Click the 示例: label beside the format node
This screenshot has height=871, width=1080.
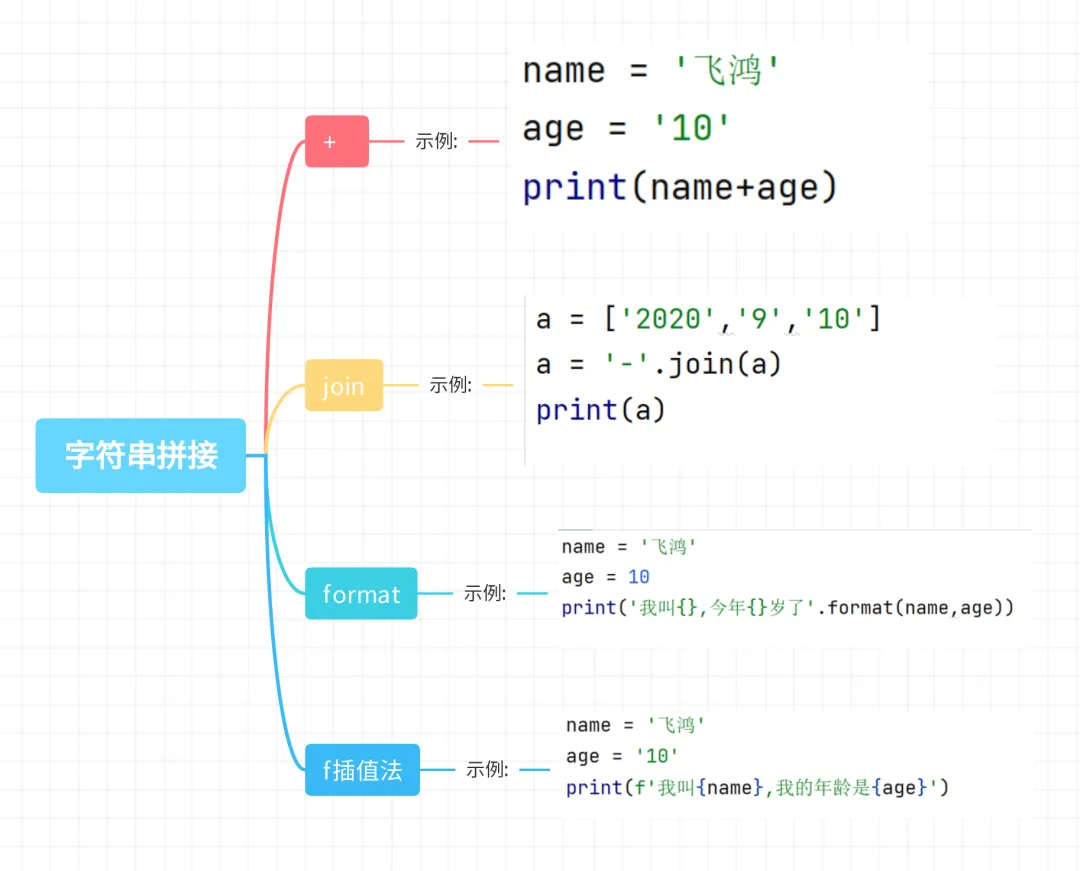pyautogui.click(x=485, y=593)
